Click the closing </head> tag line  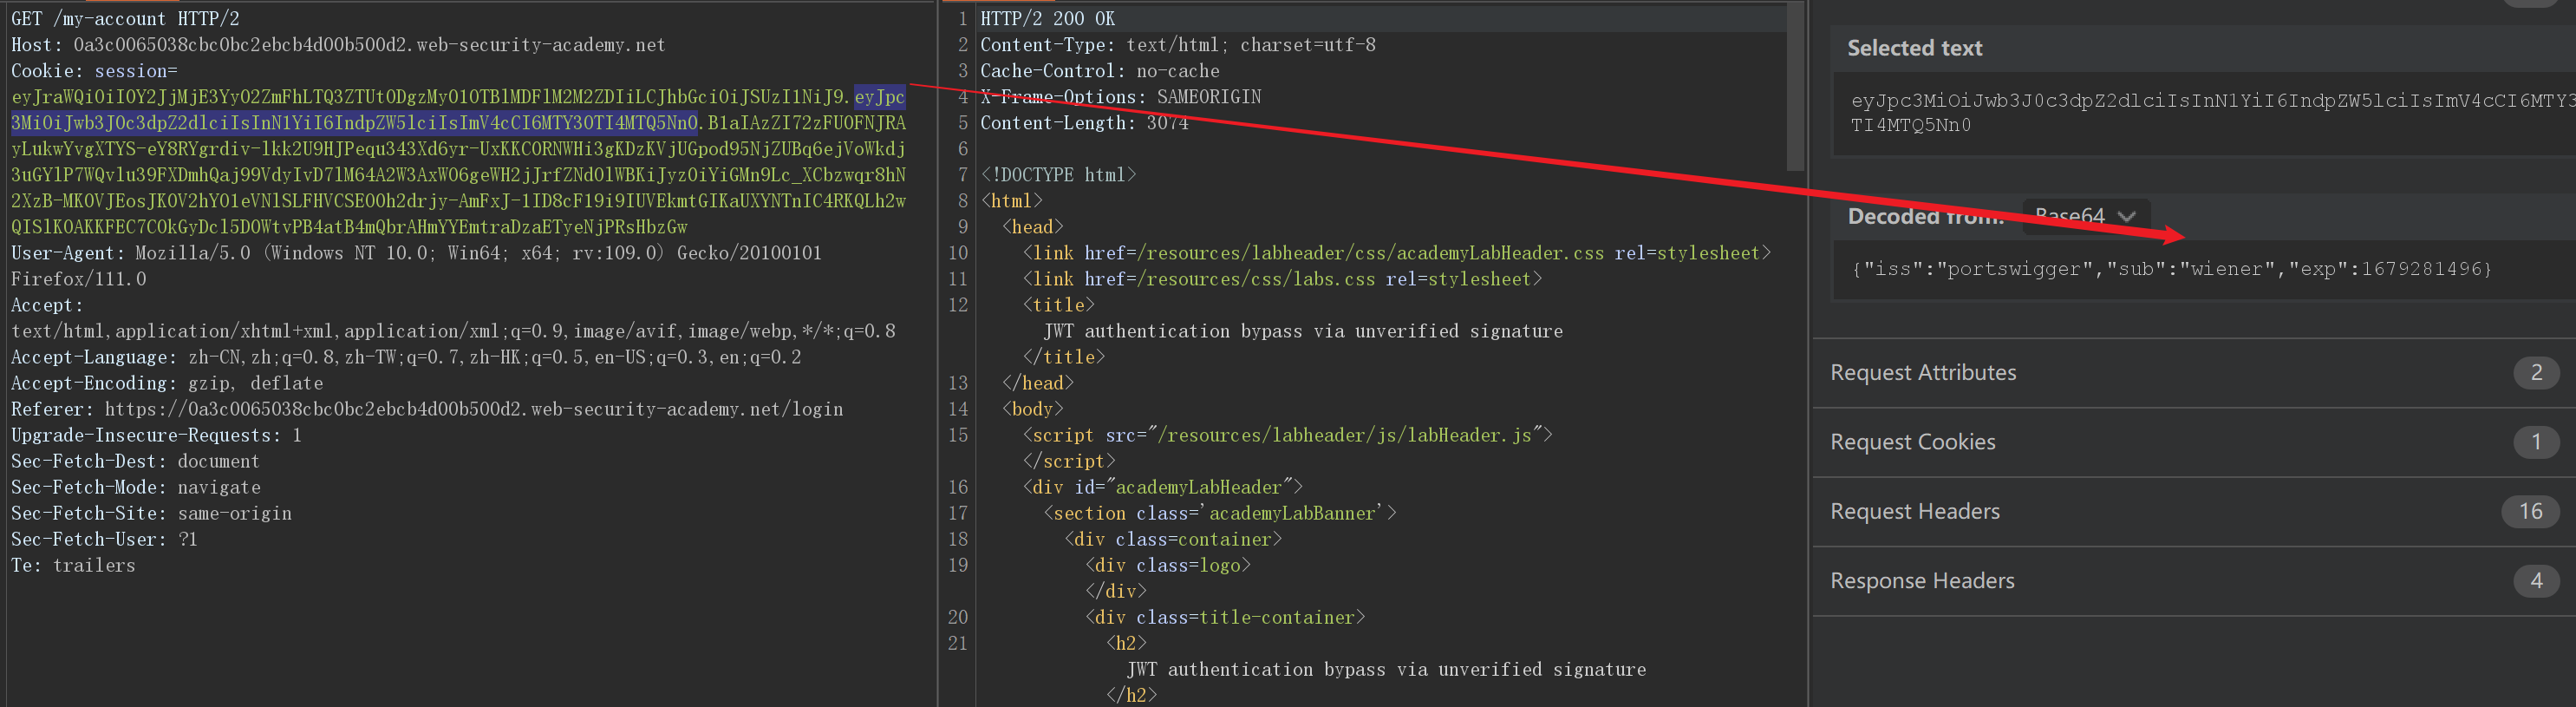tap(1037, 383)
